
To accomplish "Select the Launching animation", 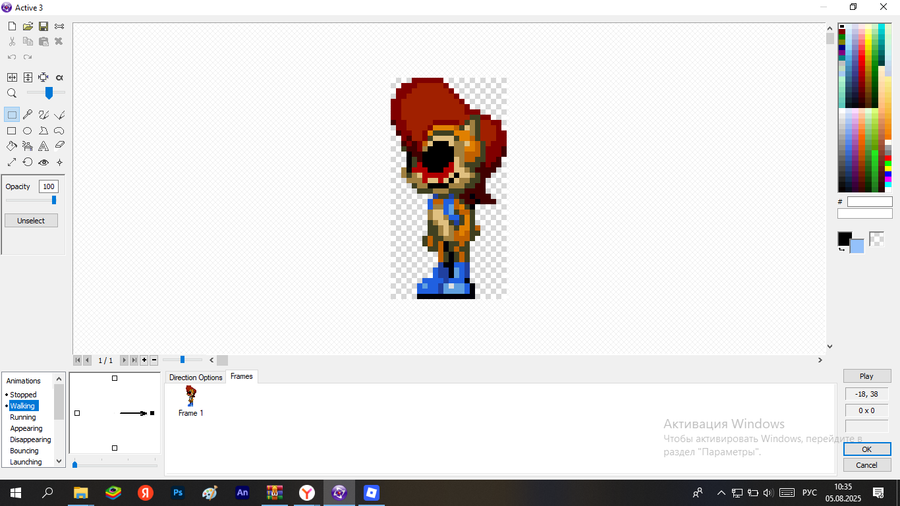I will 26,462.
